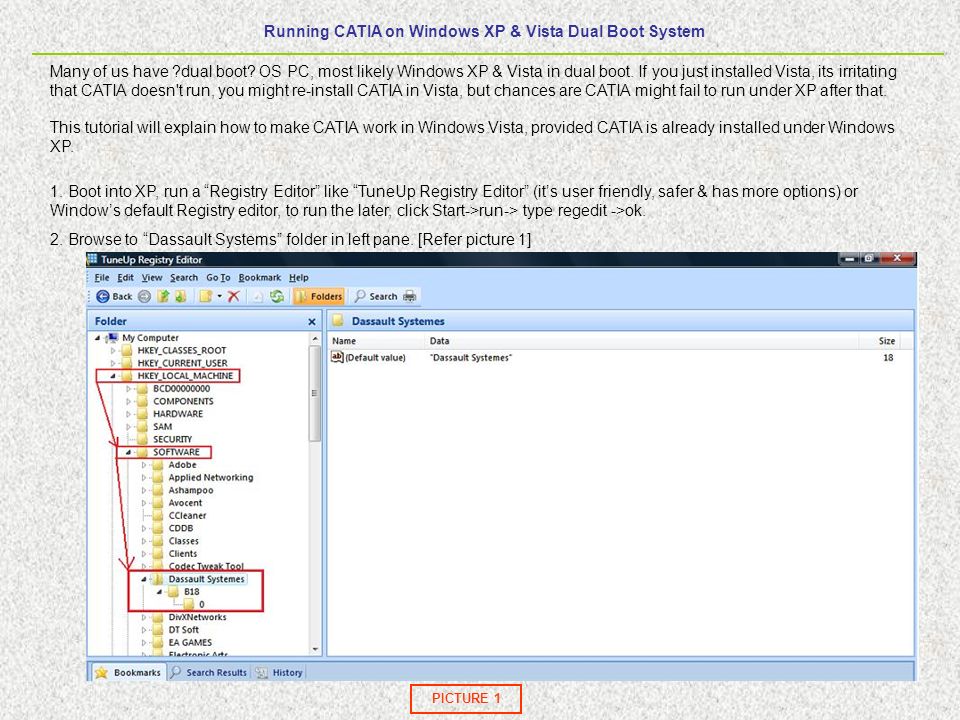960x720 pixels.
Task: Click the folder-up green arrow toolbar icon
Action: [163, 297]
